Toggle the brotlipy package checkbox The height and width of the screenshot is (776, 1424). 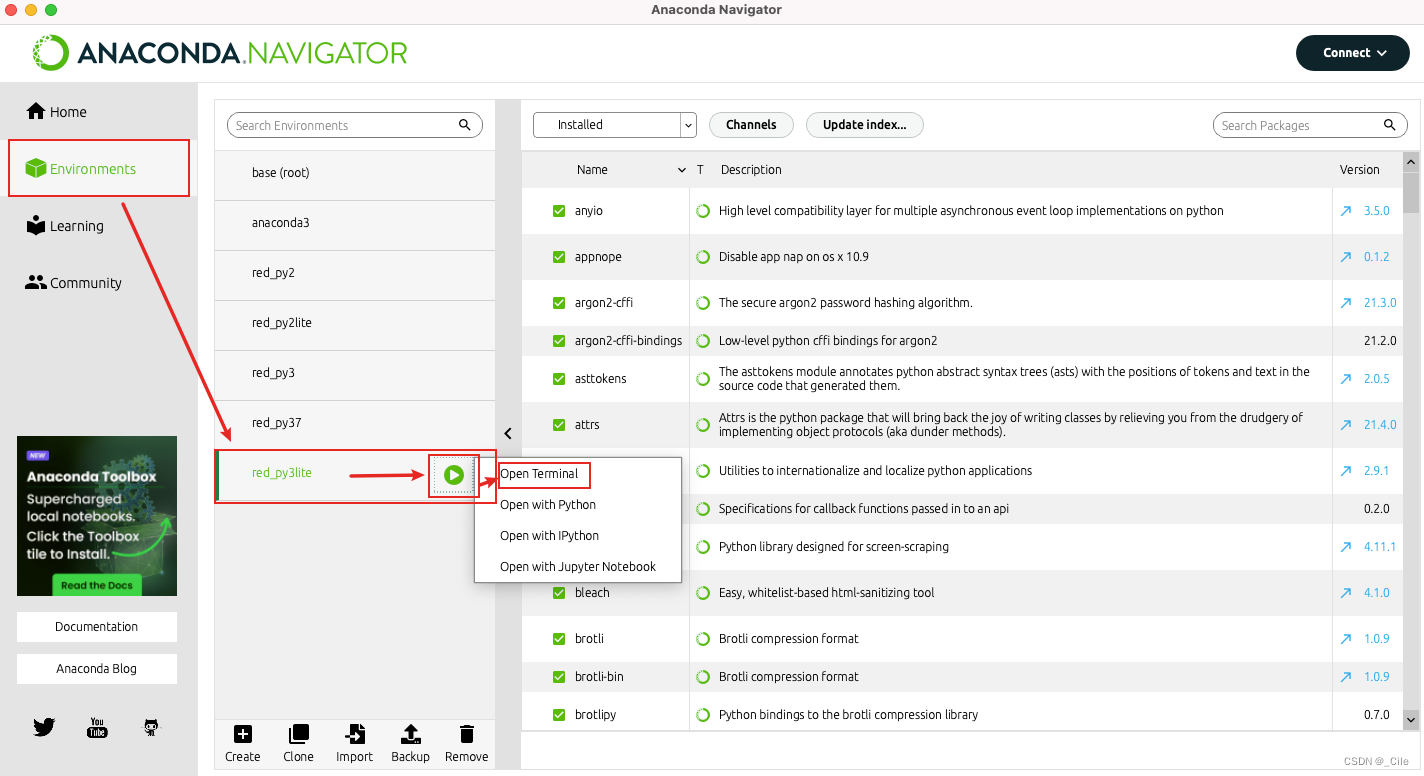(559, 715)
